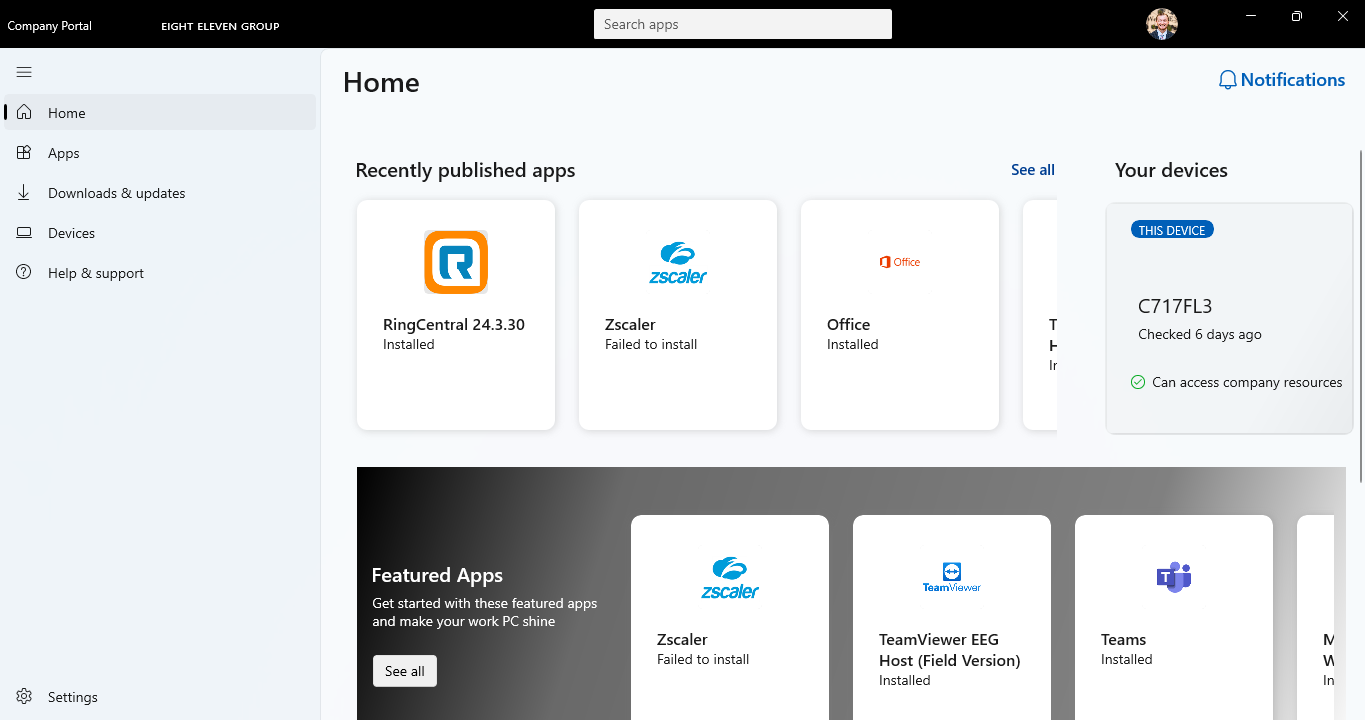
Task: Click the Microsoft Teams logo icon
Action: [1174, 577]
